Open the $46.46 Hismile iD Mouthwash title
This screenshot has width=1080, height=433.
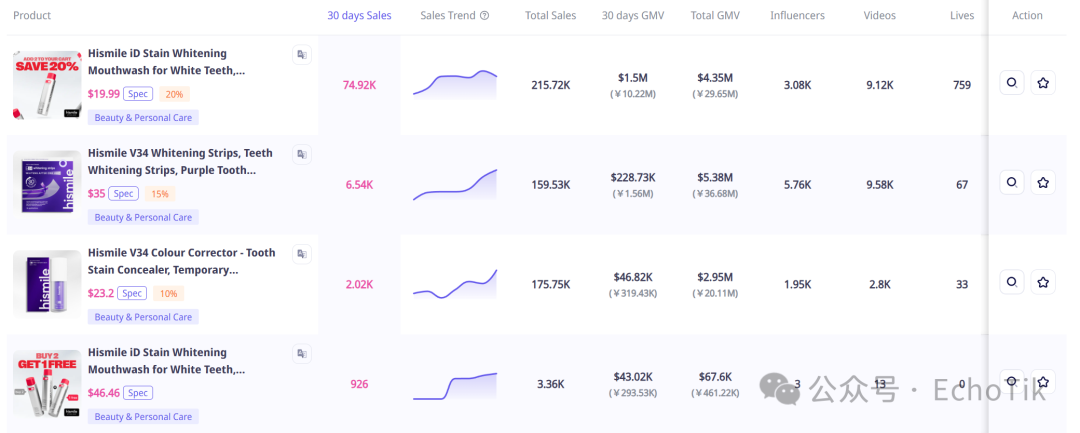point(166,361)
